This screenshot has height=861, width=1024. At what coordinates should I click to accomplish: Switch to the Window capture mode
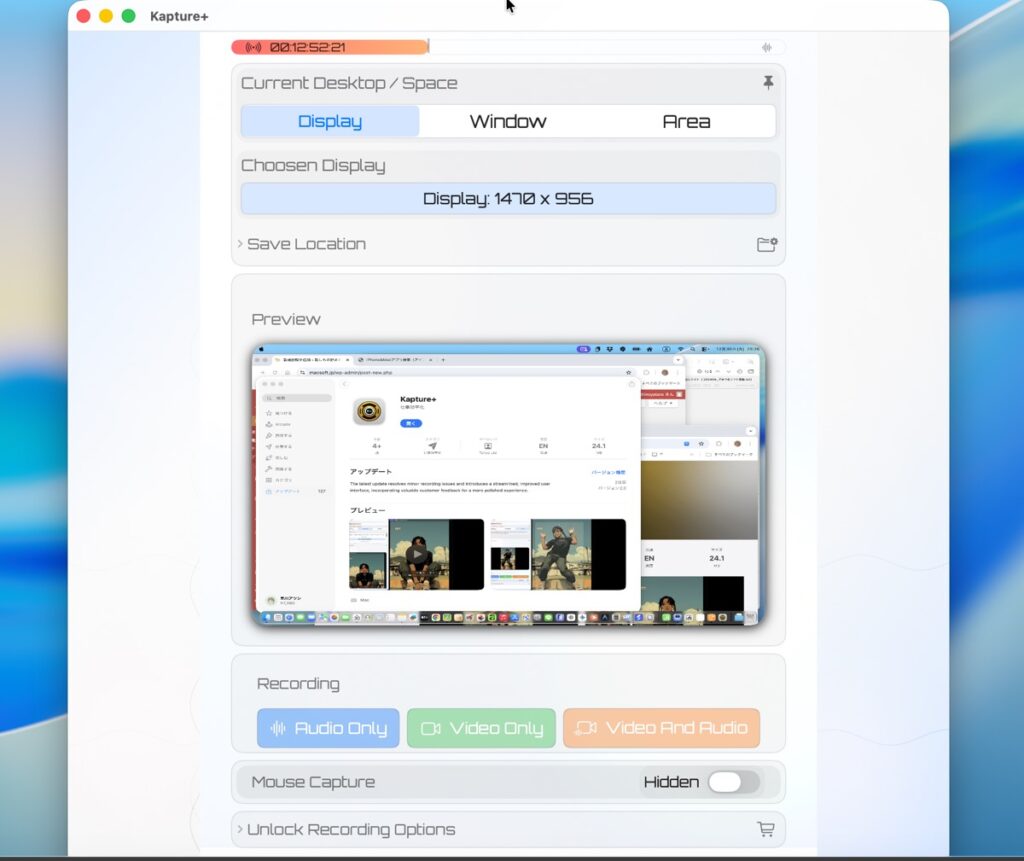click(508, 121)
